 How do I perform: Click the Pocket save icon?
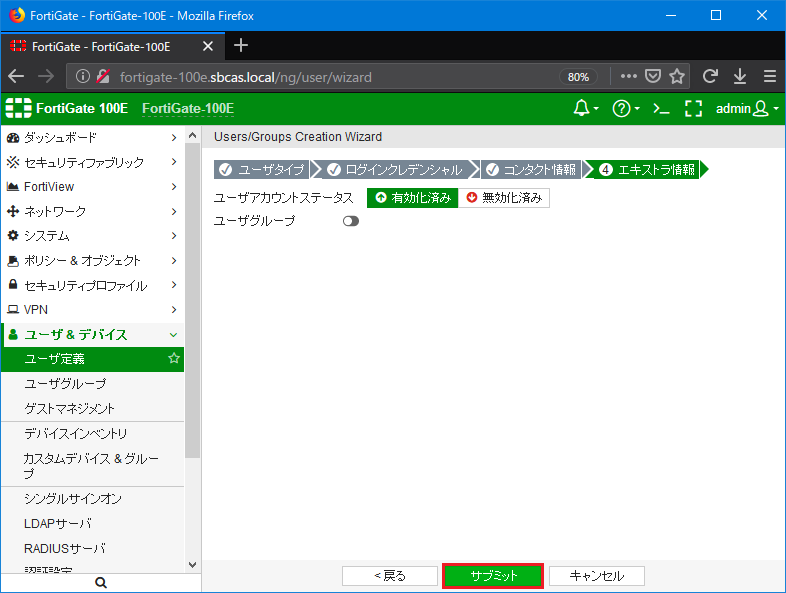click(x=653, y=76)
